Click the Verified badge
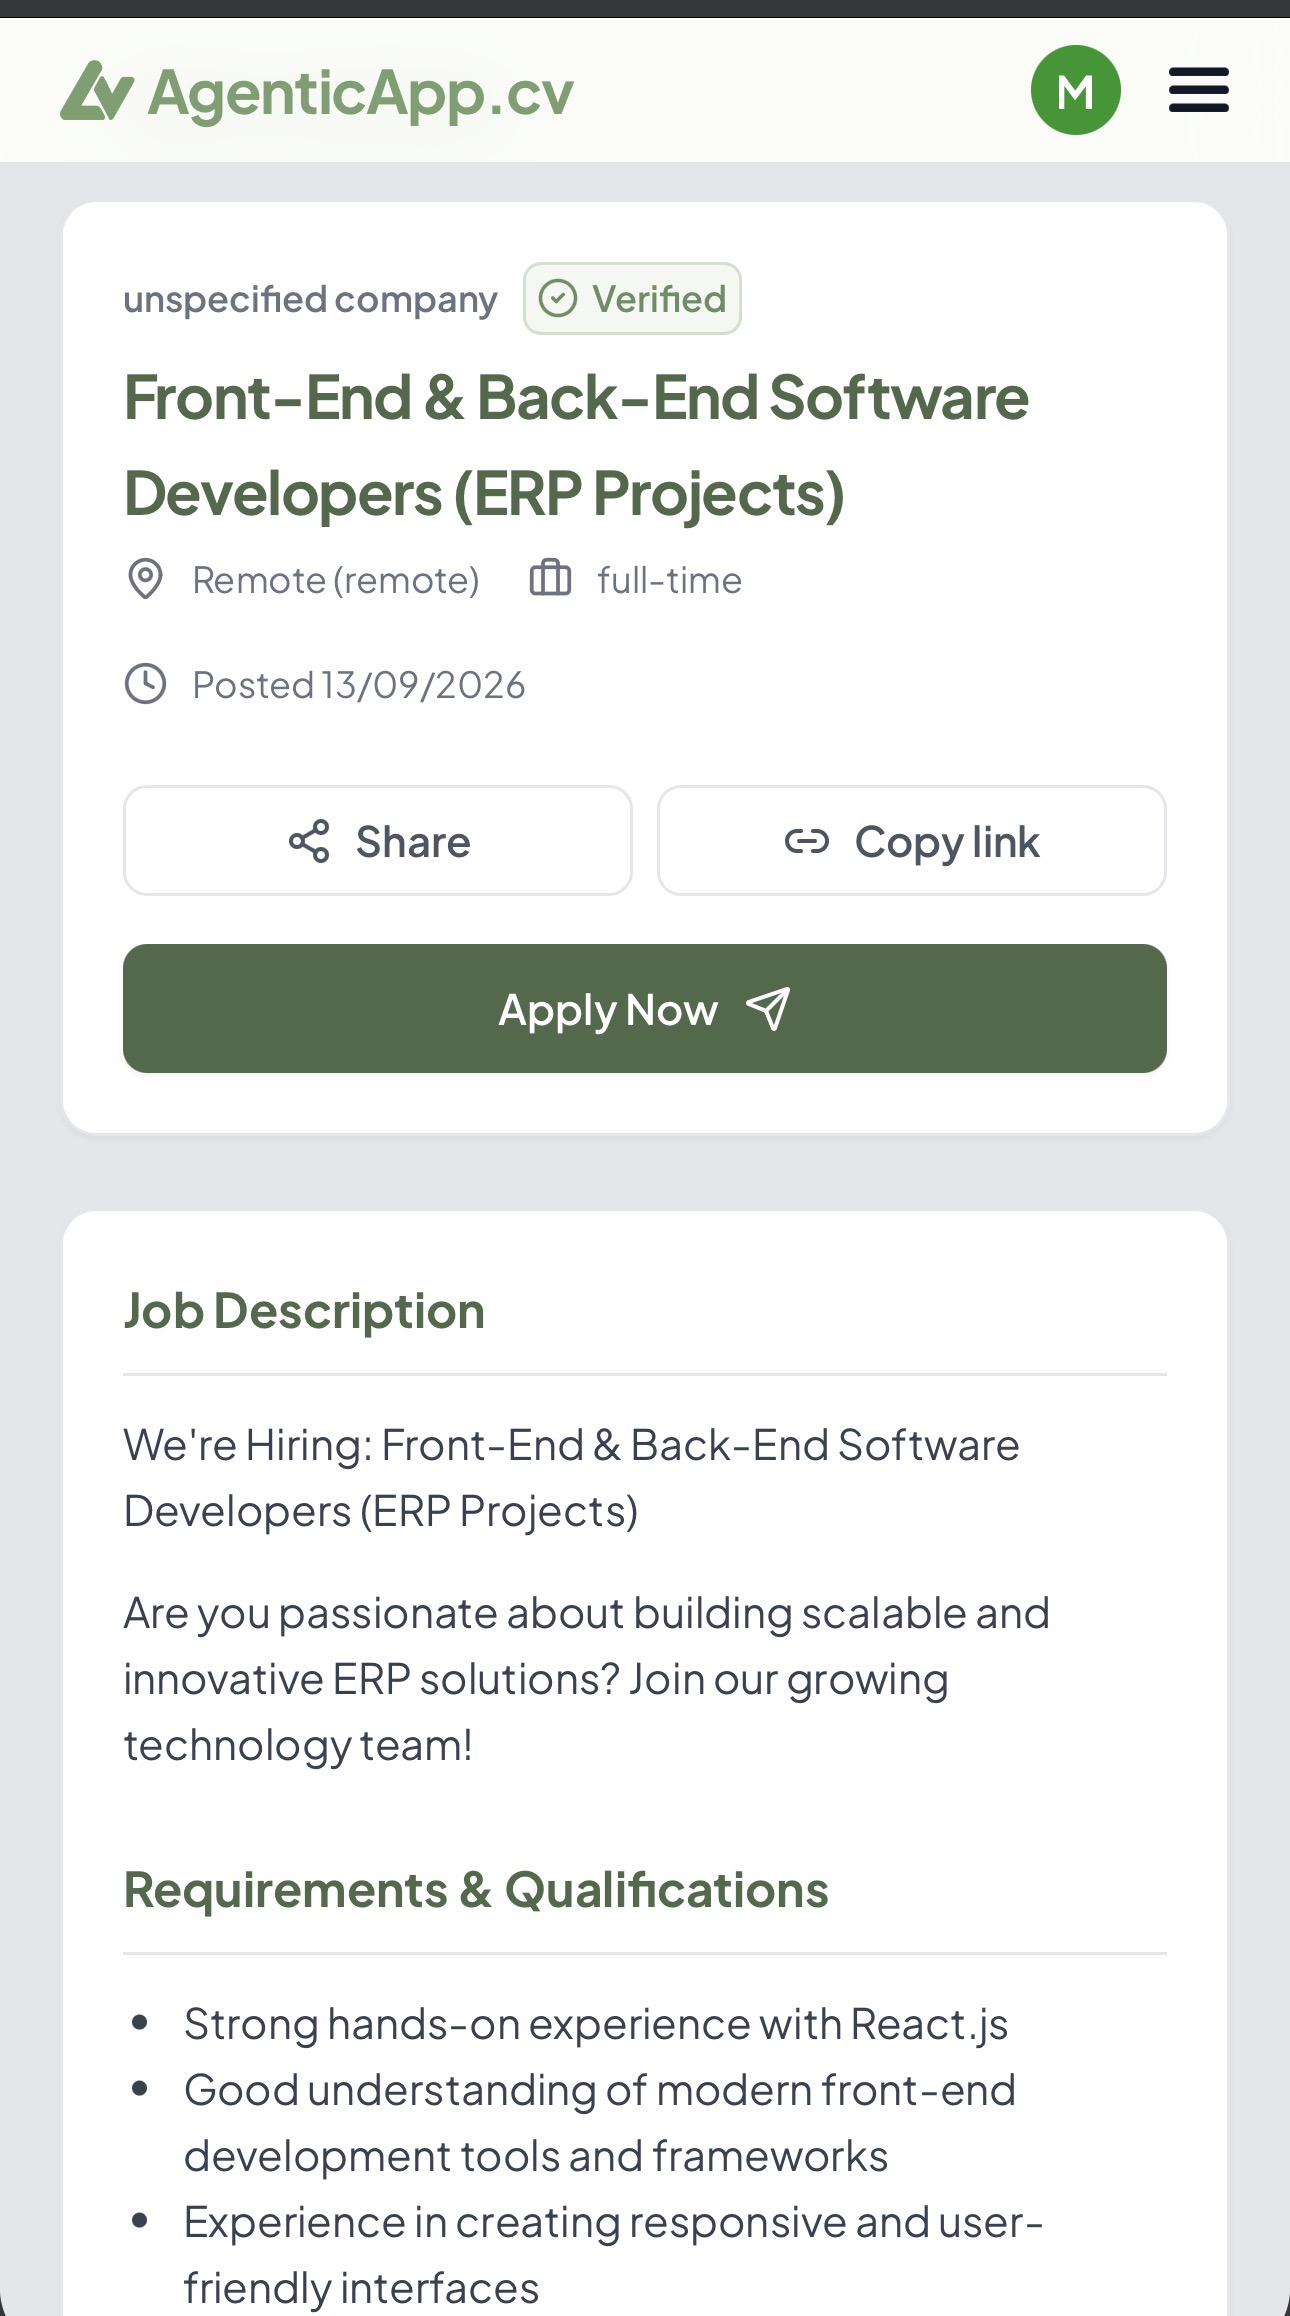1290x2316 pixels. (632, 298)
